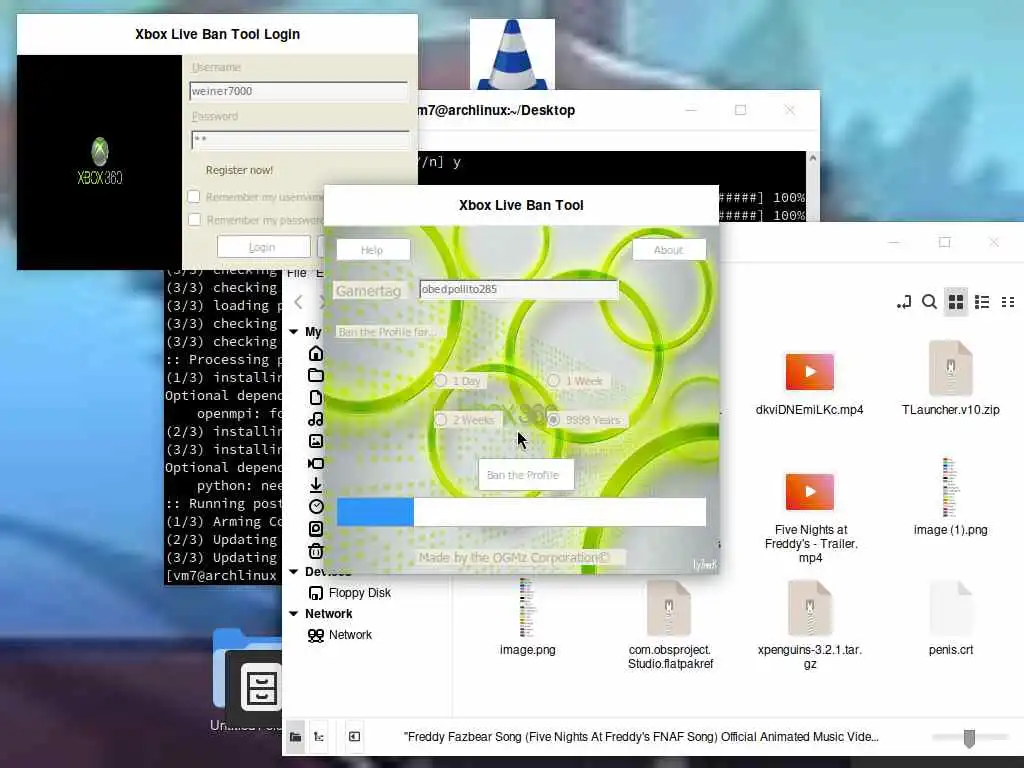Screen dimensions: 1024x768
Task: Click the Username field in login window
Action: coord(298,91)
